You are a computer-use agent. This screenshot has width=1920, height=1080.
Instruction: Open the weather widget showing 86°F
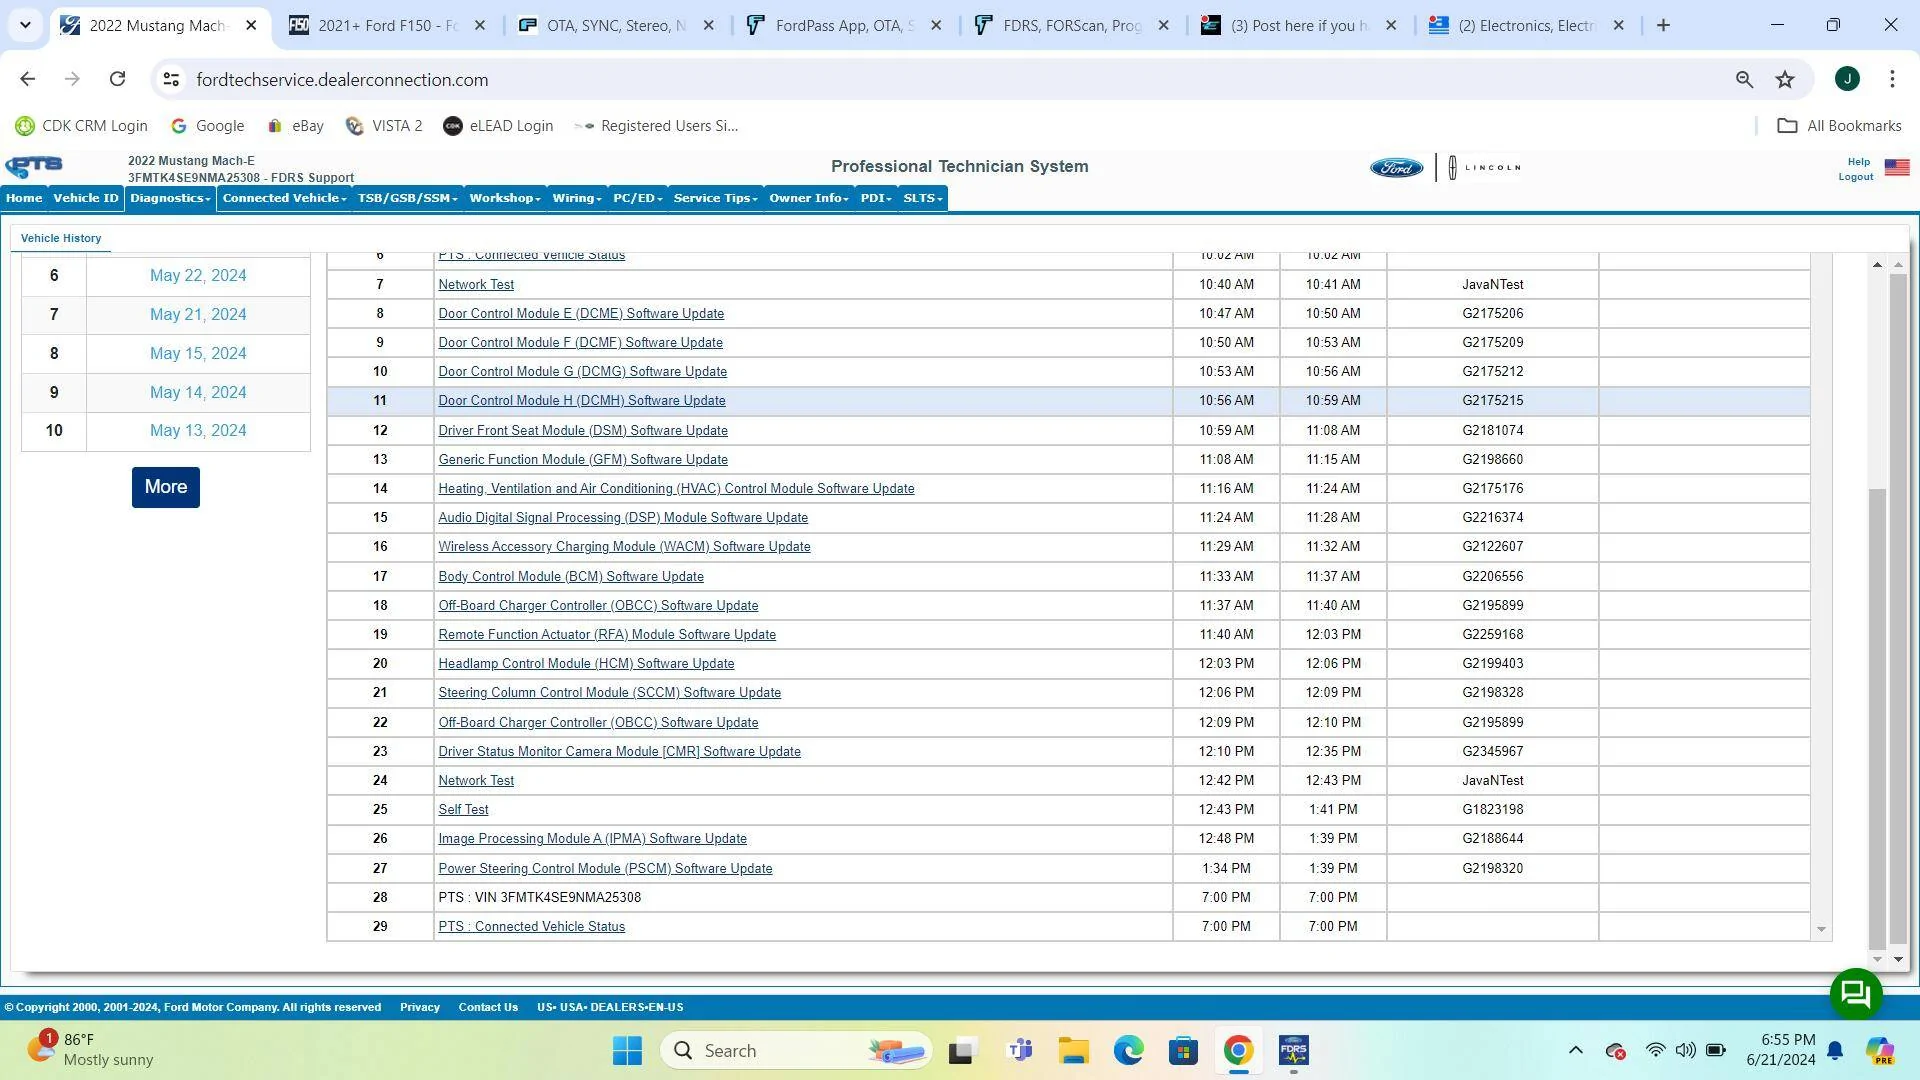coord(90,1050)
